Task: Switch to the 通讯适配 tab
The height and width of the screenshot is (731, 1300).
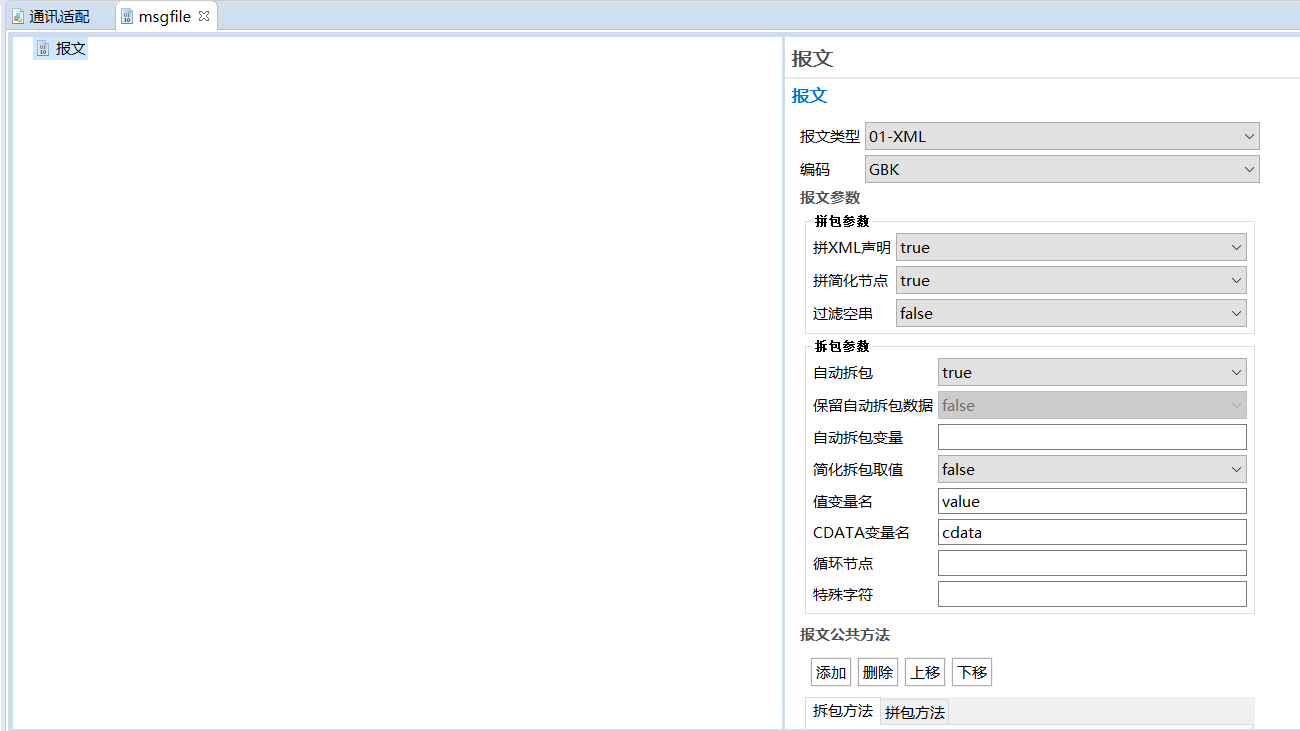Action: click(58, 17)
